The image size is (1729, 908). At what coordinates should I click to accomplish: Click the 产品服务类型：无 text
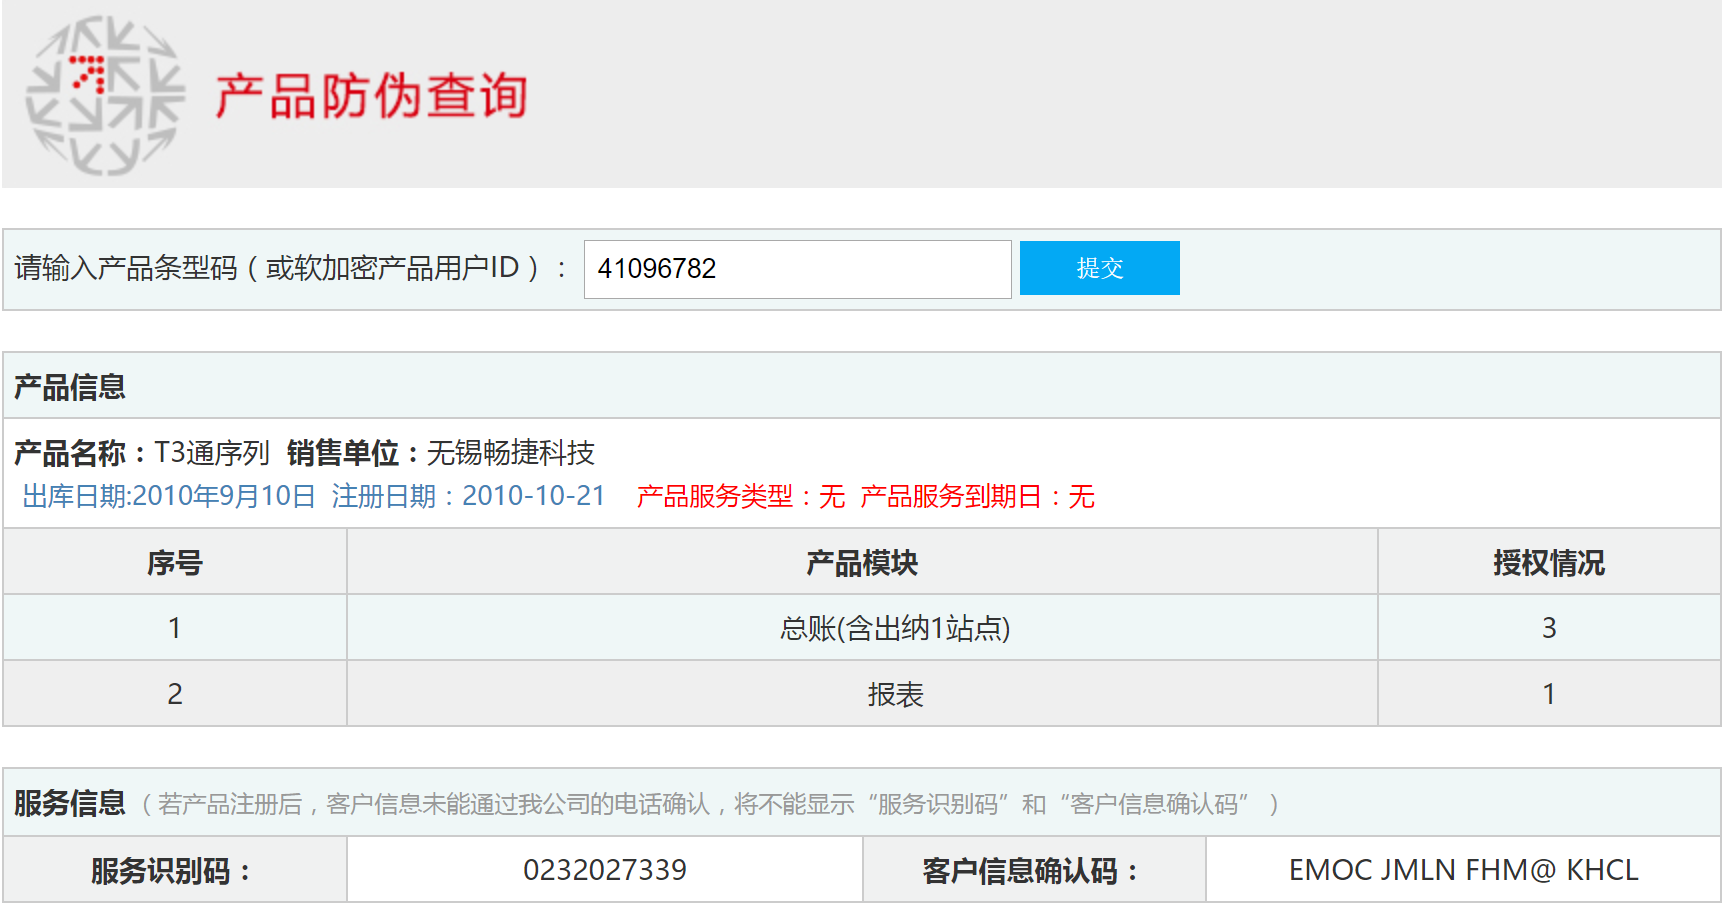[x=741, y=496]
